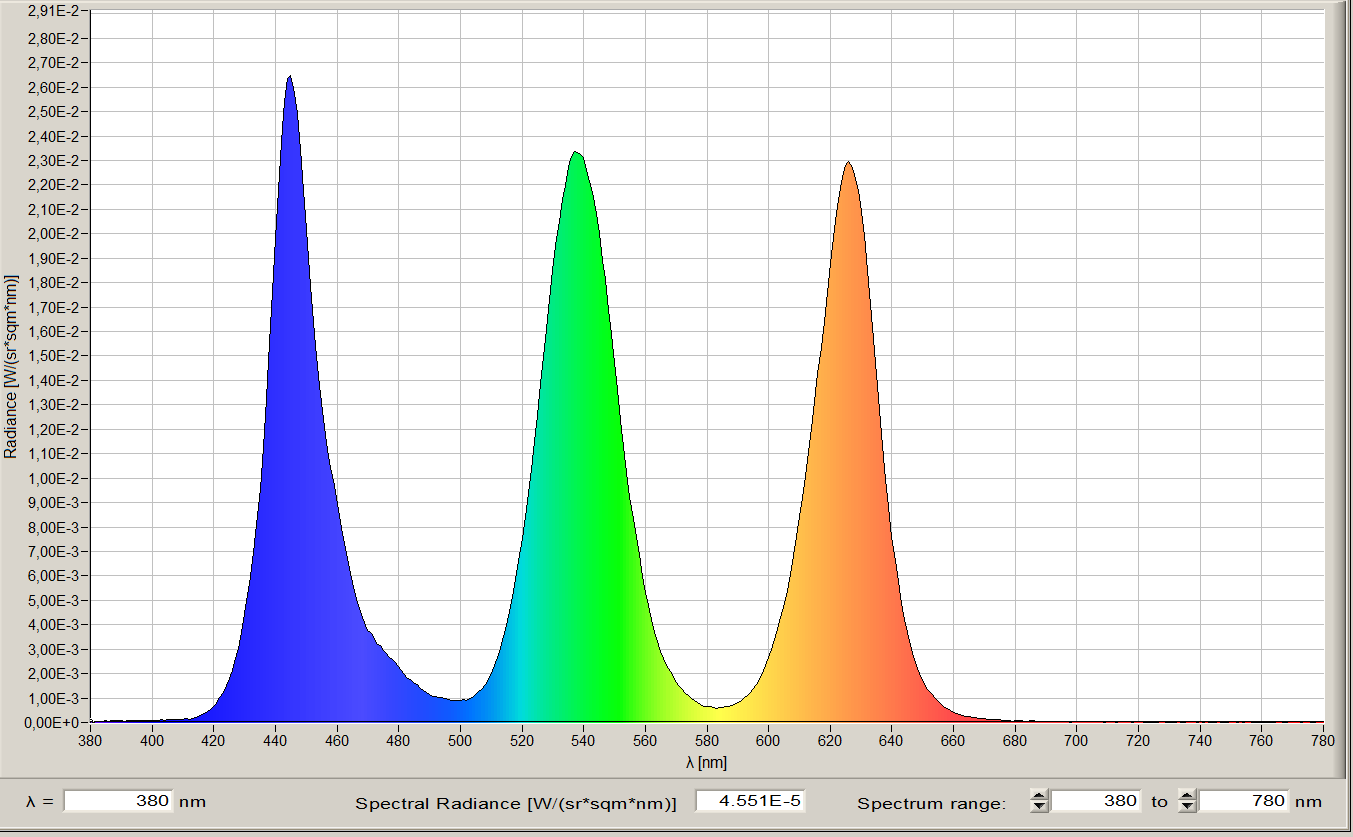Increase the spectrum range start value
Viewport: 1353px width, 837px height.
click(x=1040, y=796)
